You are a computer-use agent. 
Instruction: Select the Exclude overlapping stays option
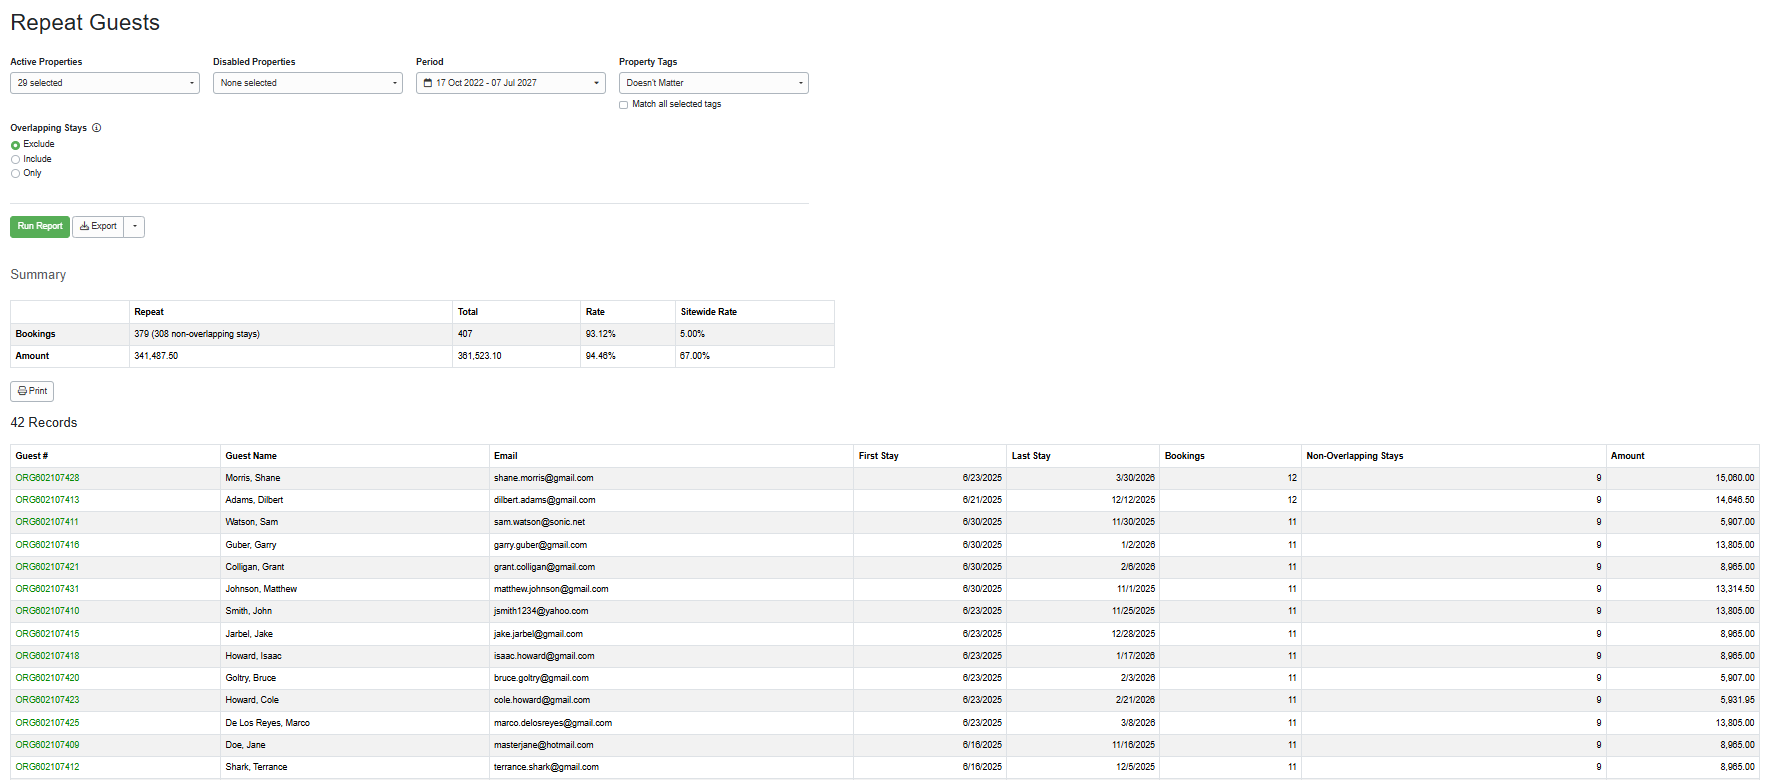tap(15, 145)
